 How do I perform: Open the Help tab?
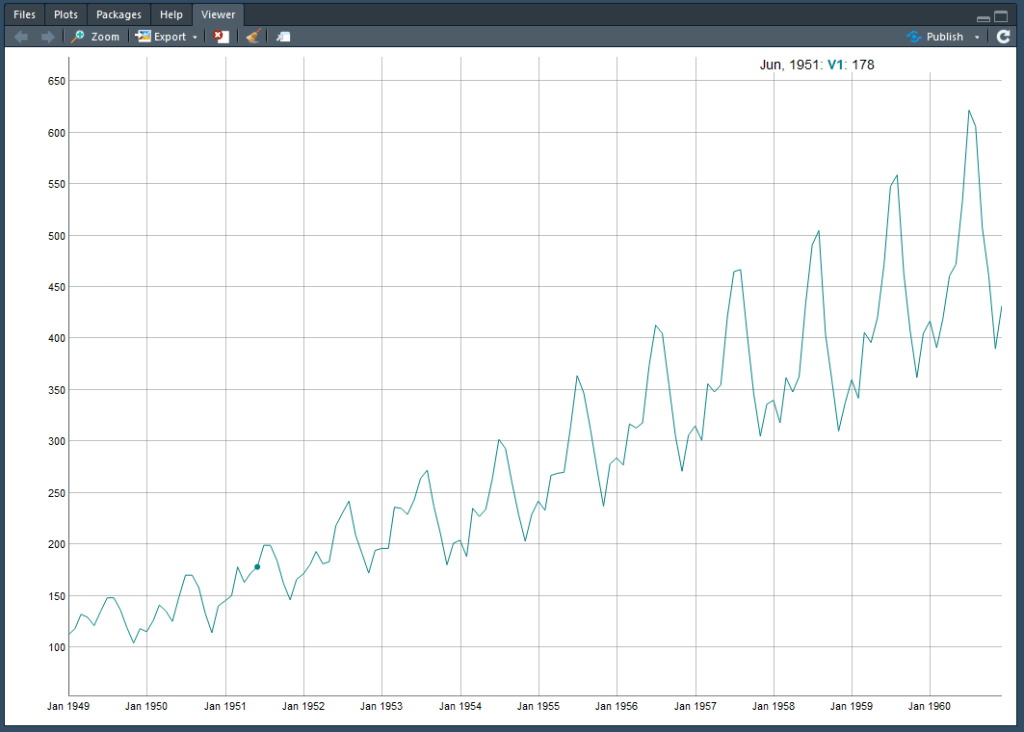pyautogui.click(x=170, y=14)
